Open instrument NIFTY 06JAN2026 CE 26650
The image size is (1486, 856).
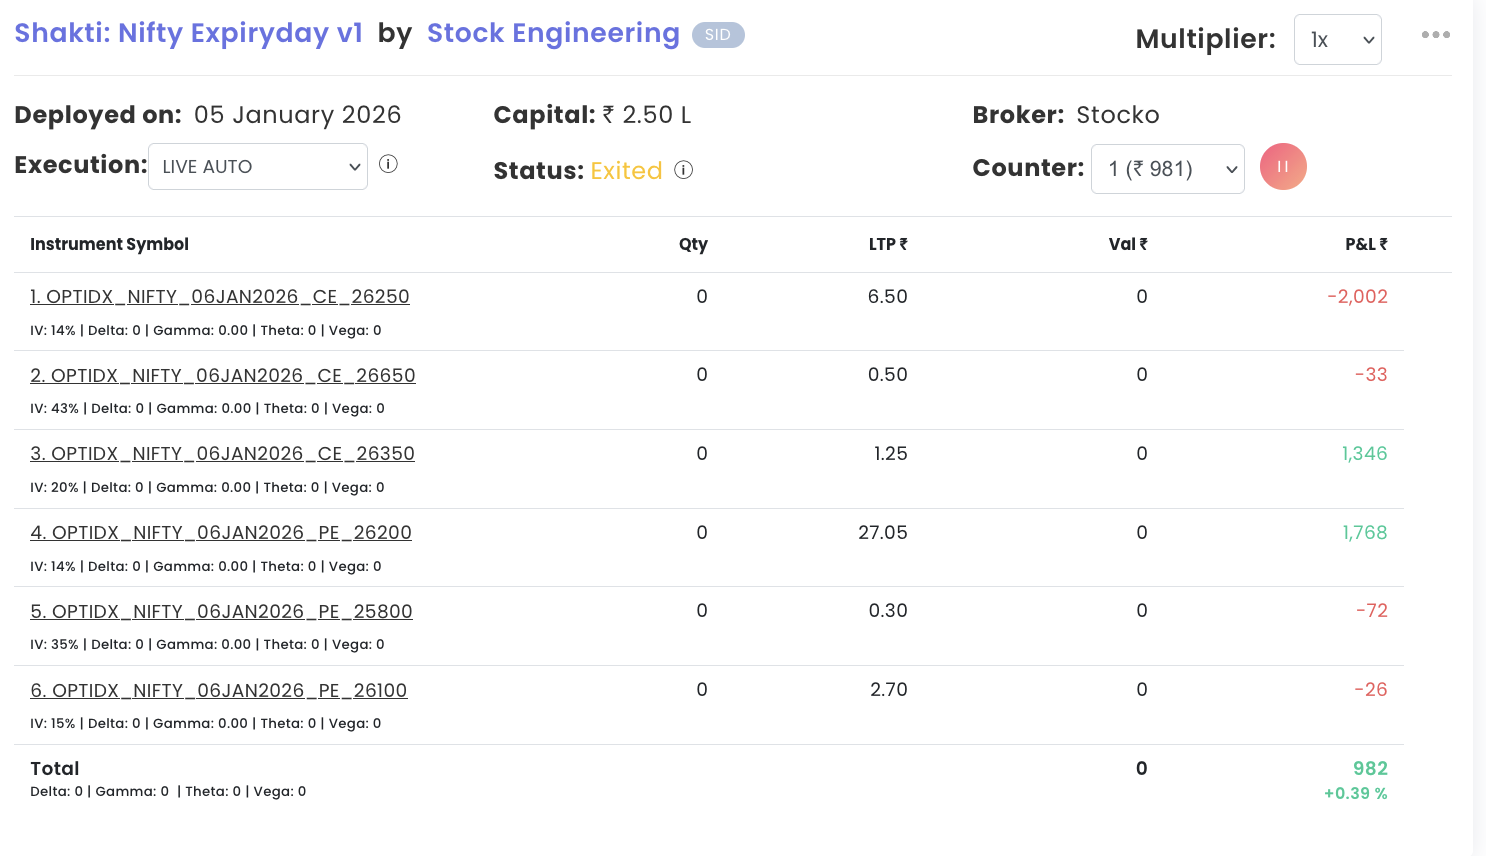point(223,376)
